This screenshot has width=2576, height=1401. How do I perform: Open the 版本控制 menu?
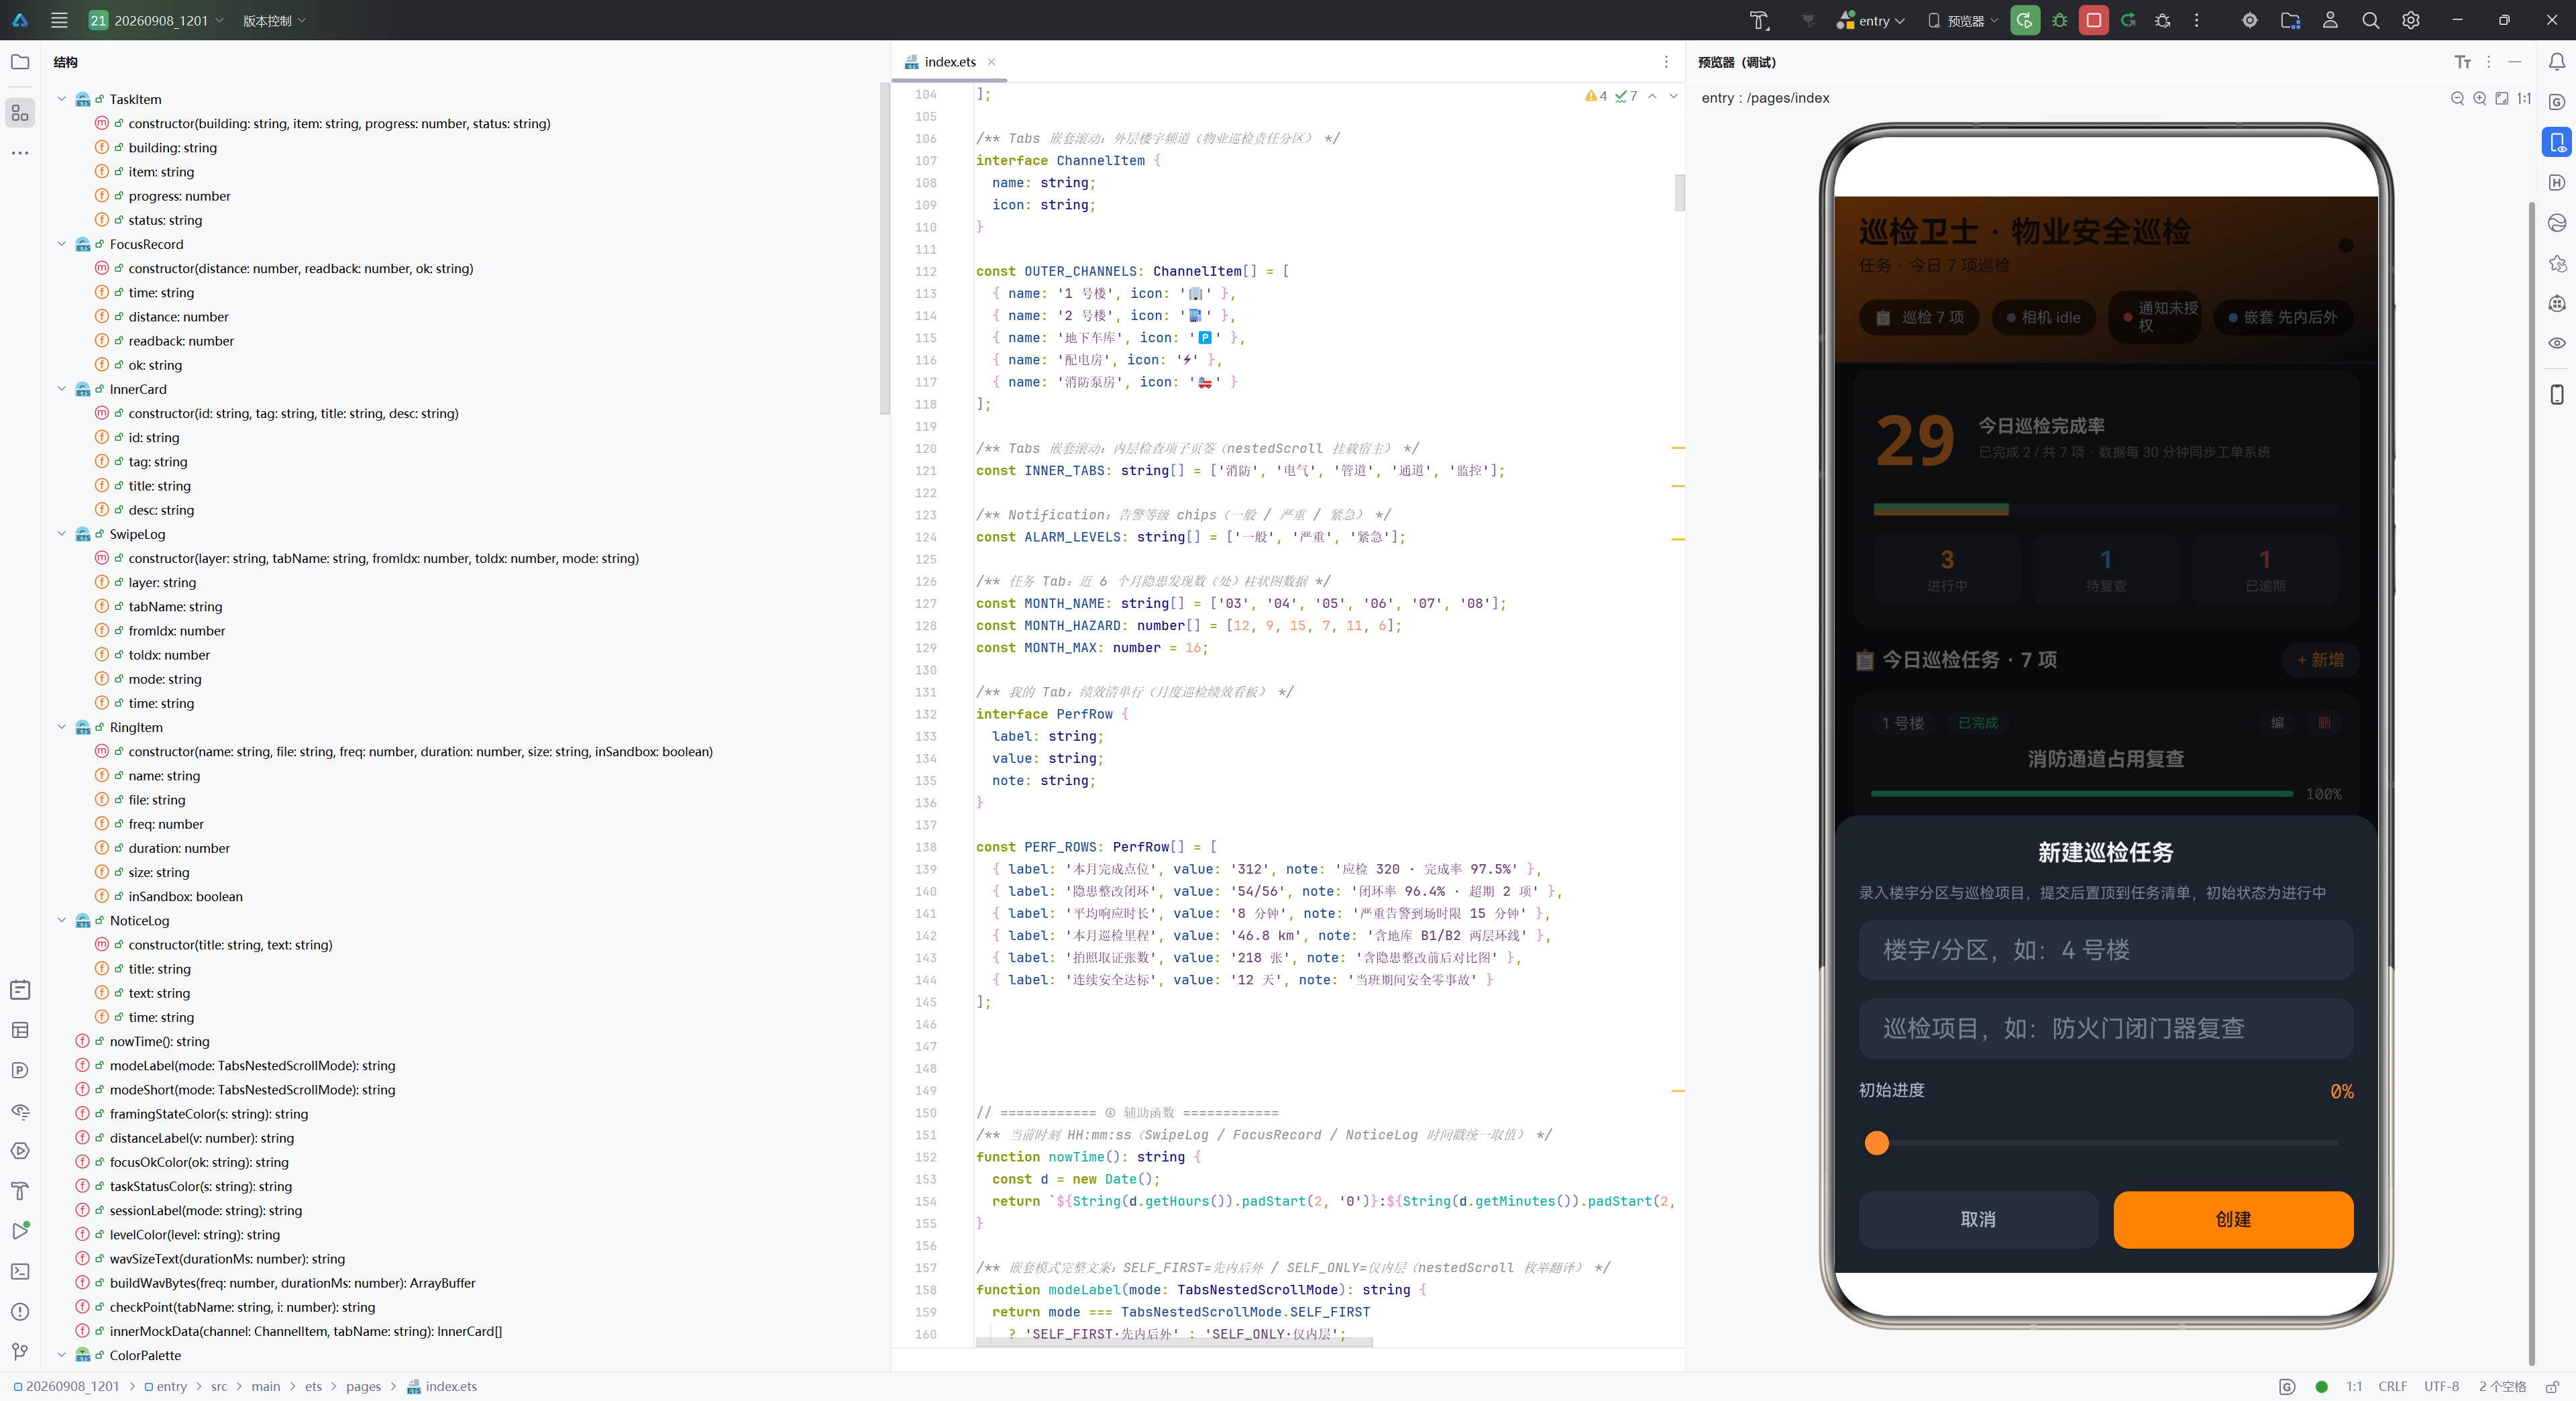pyautogui.click(x=274, y=20)
